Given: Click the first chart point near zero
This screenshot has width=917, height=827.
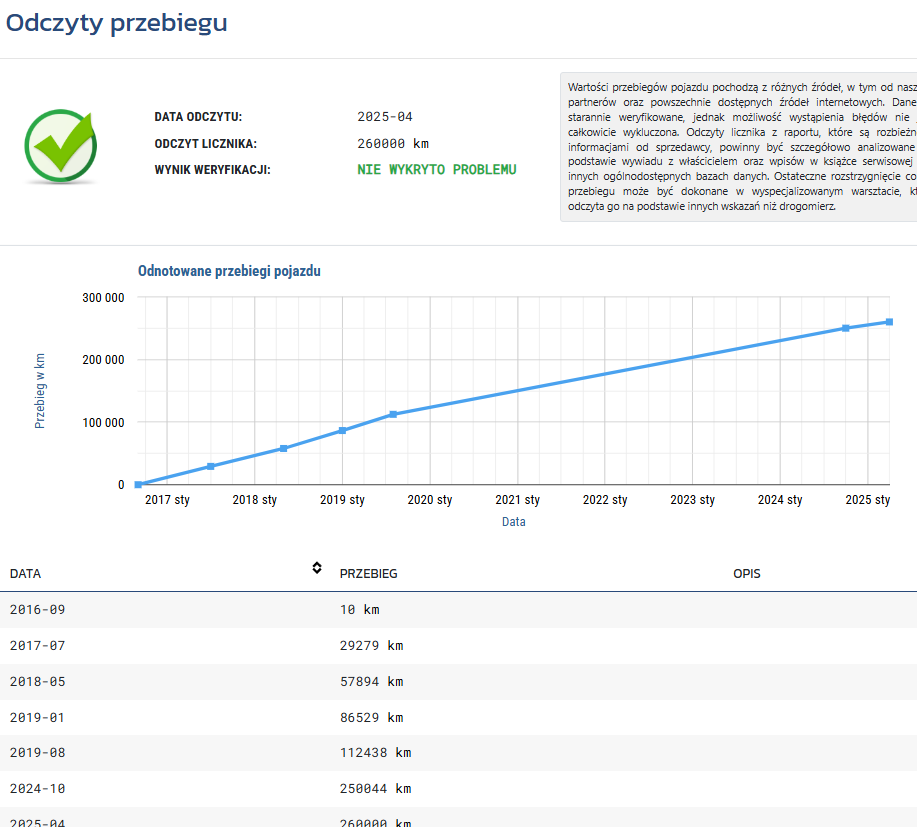Looking at the screenshot, I should 138,484.
